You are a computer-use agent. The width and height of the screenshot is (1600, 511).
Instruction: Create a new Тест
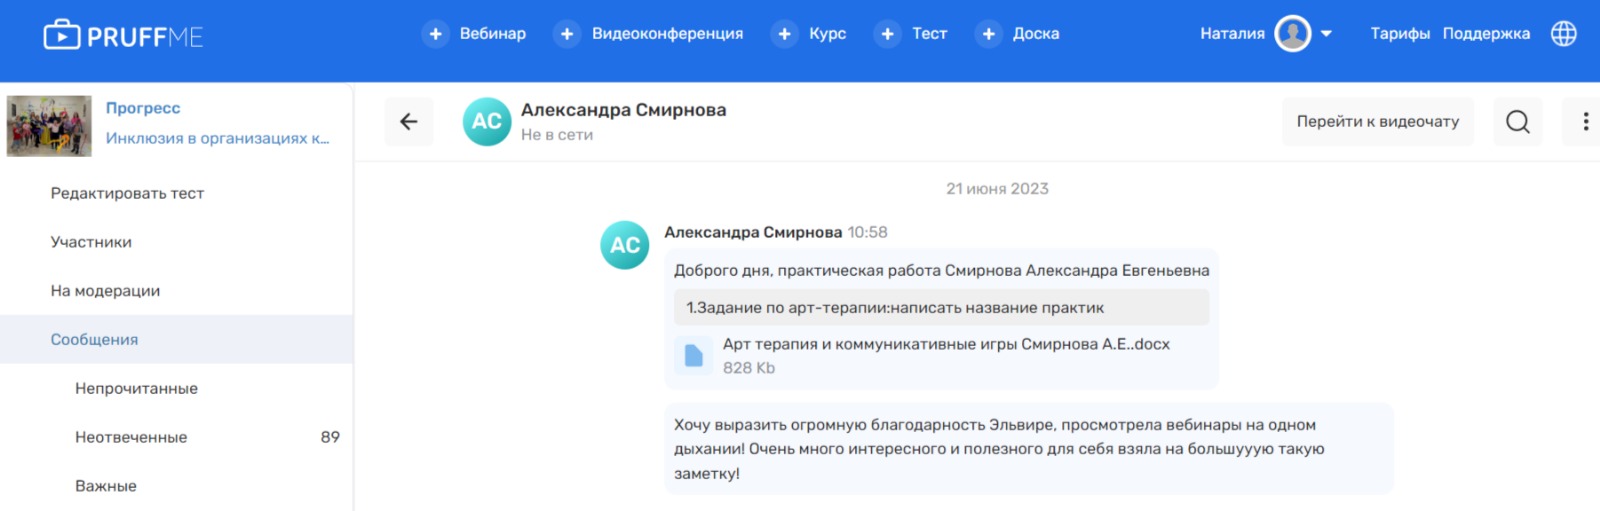[929, 34]
